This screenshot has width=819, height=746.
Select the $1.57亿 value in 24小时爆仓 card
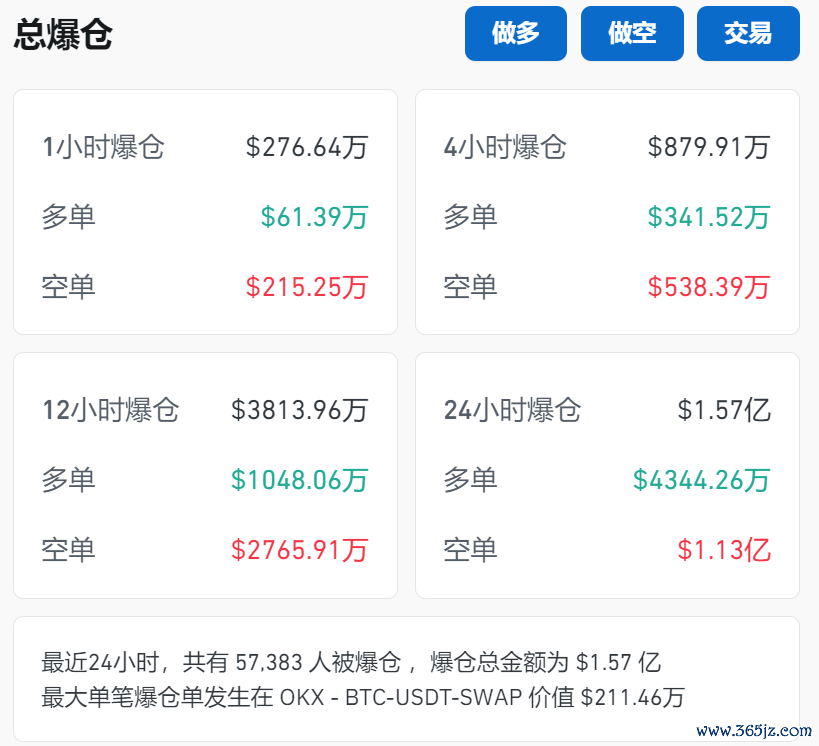click(x=724, y=410)
